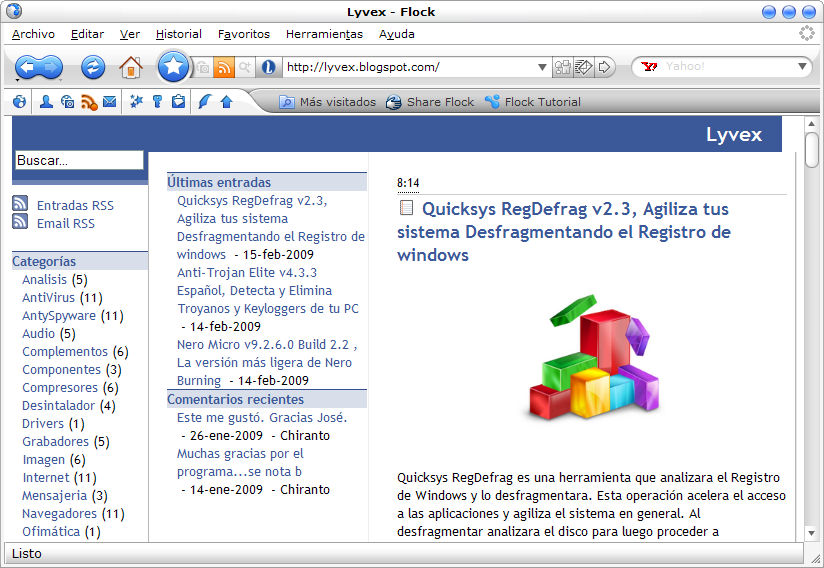This screenshot has height=568, width=824.
Task: Click the Go arrow next to URL bar
Action: pyautogui.click(x=604, y=67)
